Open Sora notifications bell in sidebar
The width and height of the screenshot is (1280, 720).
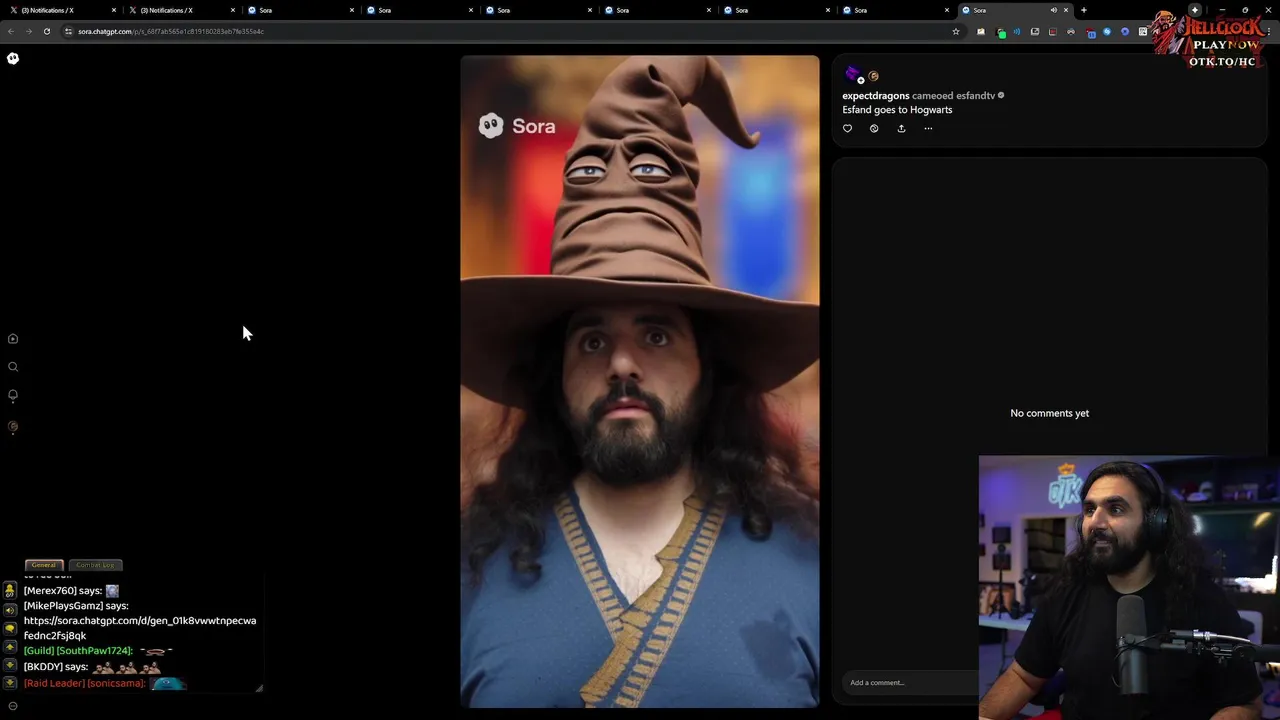pos(13,395)
